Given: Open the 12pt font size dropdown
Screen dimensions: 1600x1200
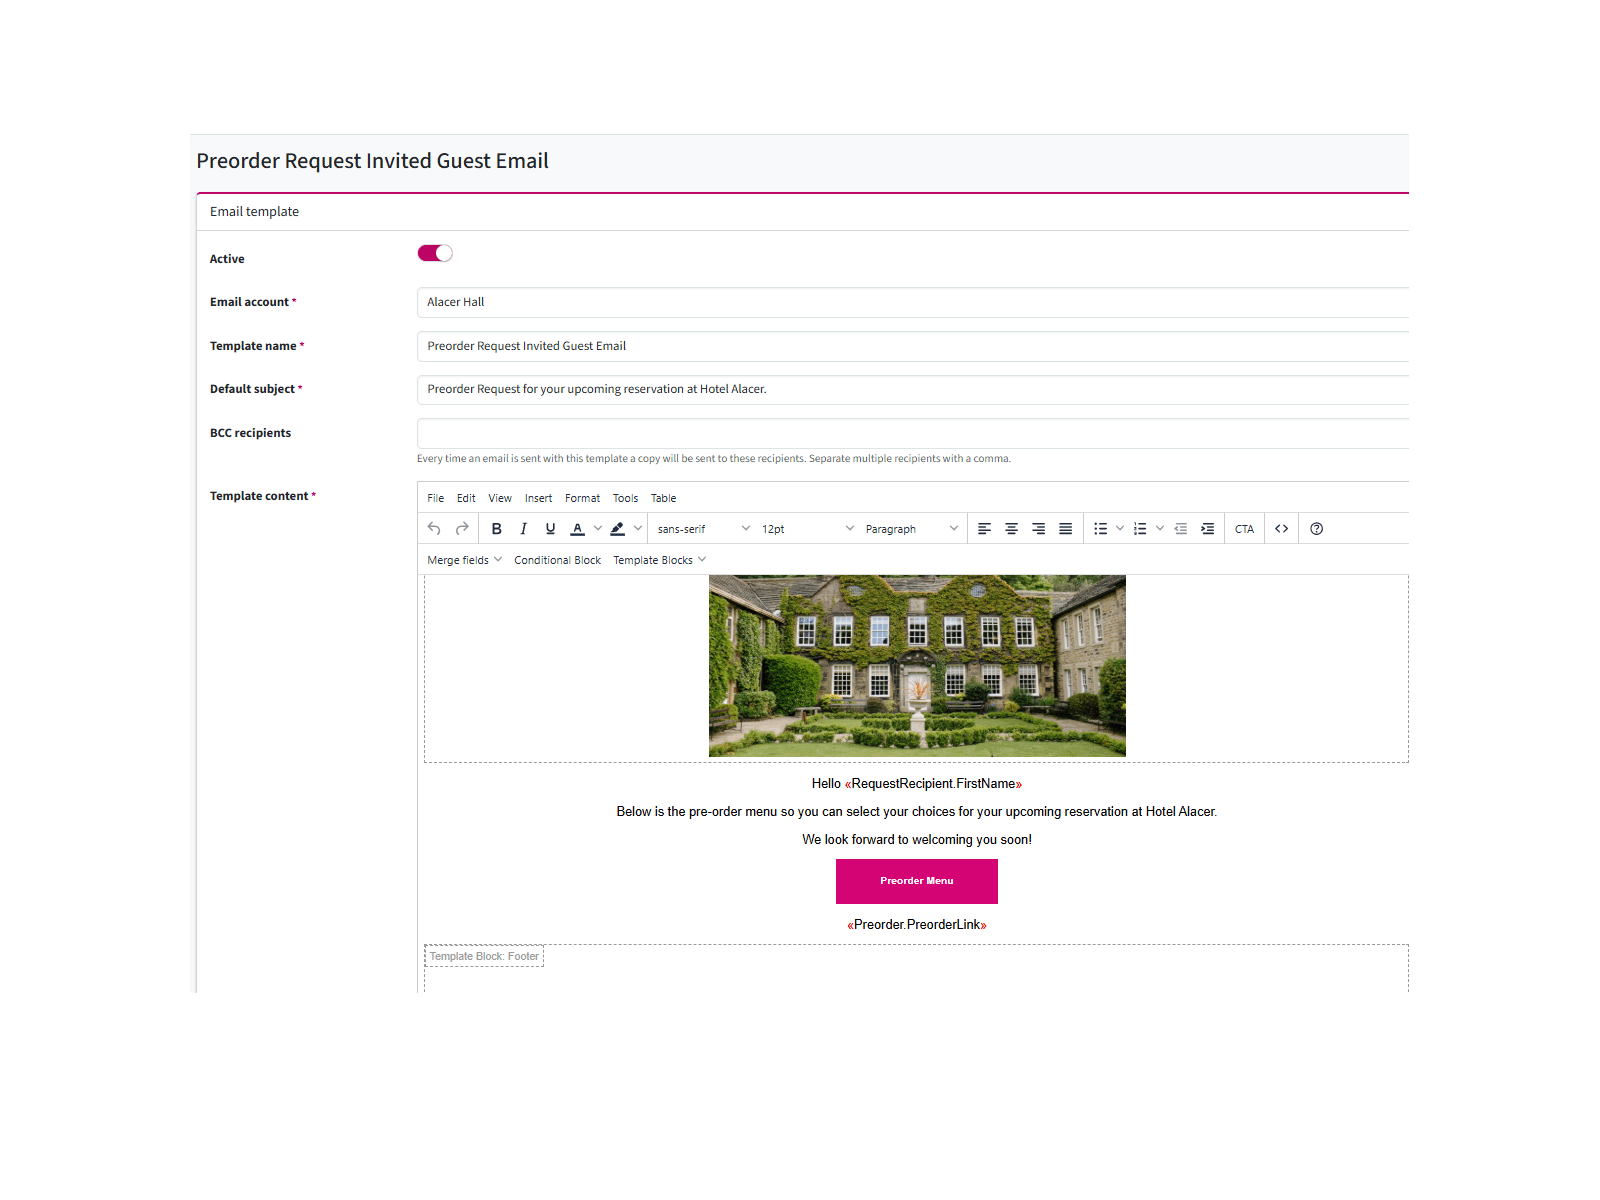Looking at the screenshot, I should 807,529.
